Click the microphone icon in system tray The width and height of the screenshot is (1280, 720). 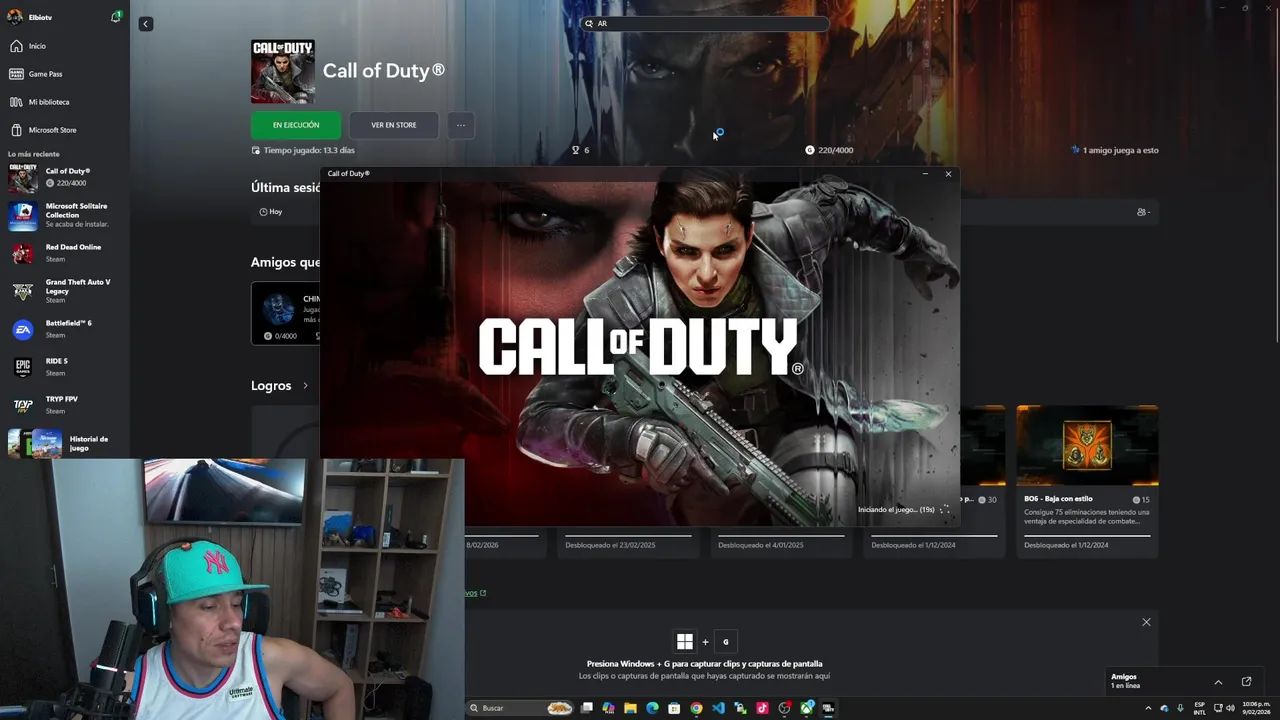pyautogui.click(x=1180, y=708)
